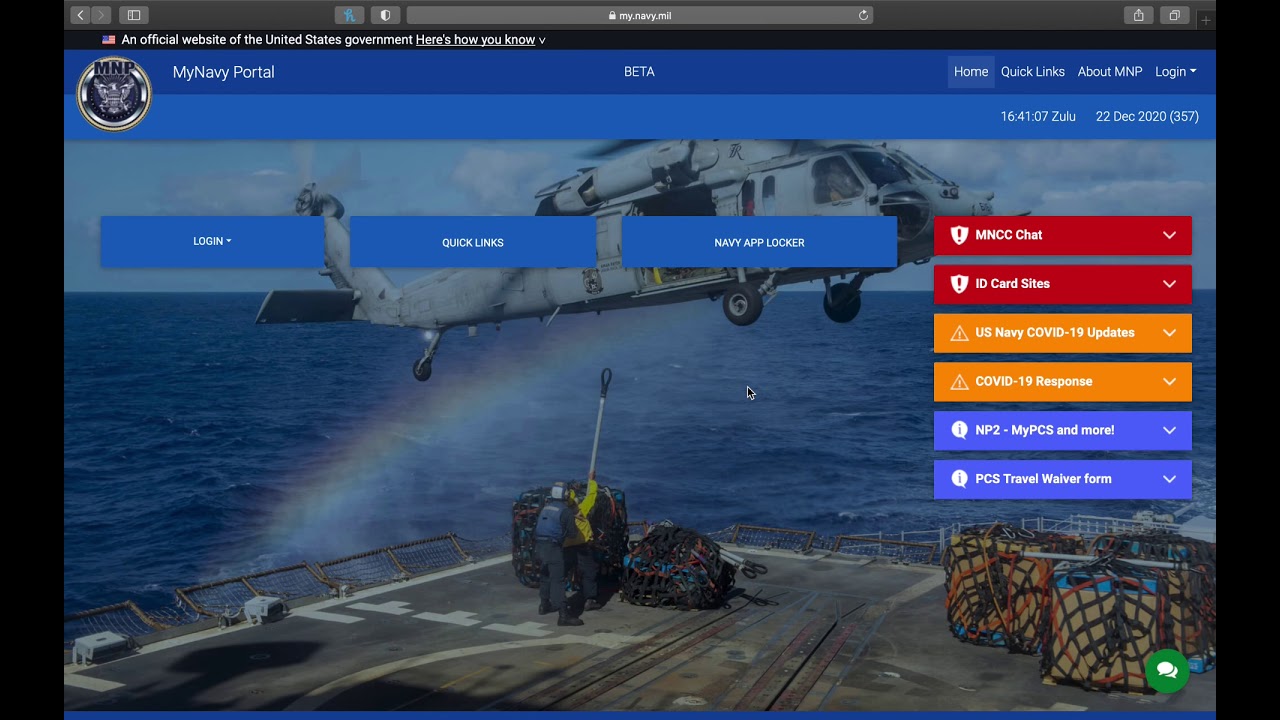Image resolution: width=1280 pixels, height=720 pixels.
Task: Expand the ID Card Sites chevron
Action: [1169, 284]
